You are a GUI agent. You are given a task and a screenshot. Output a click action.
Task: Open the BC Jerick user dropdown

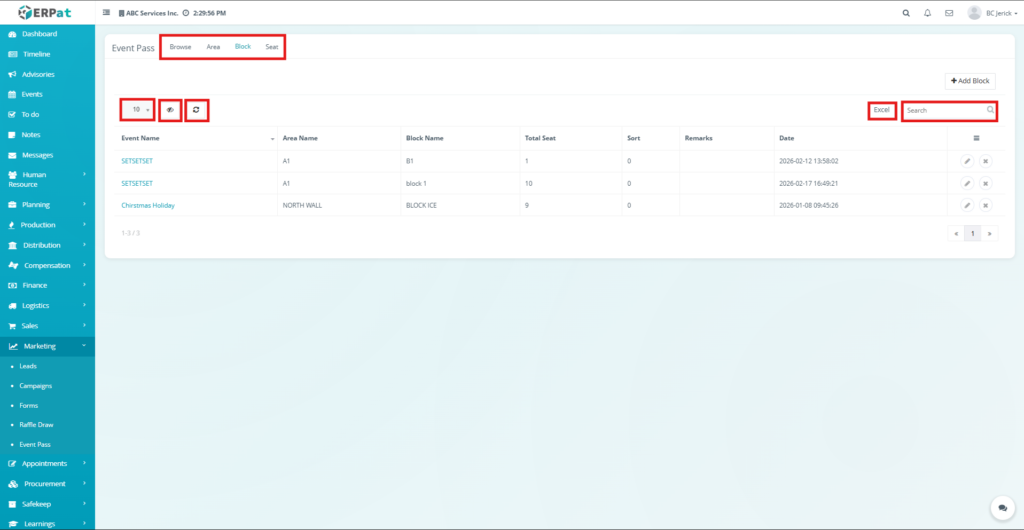pos(992,13)
